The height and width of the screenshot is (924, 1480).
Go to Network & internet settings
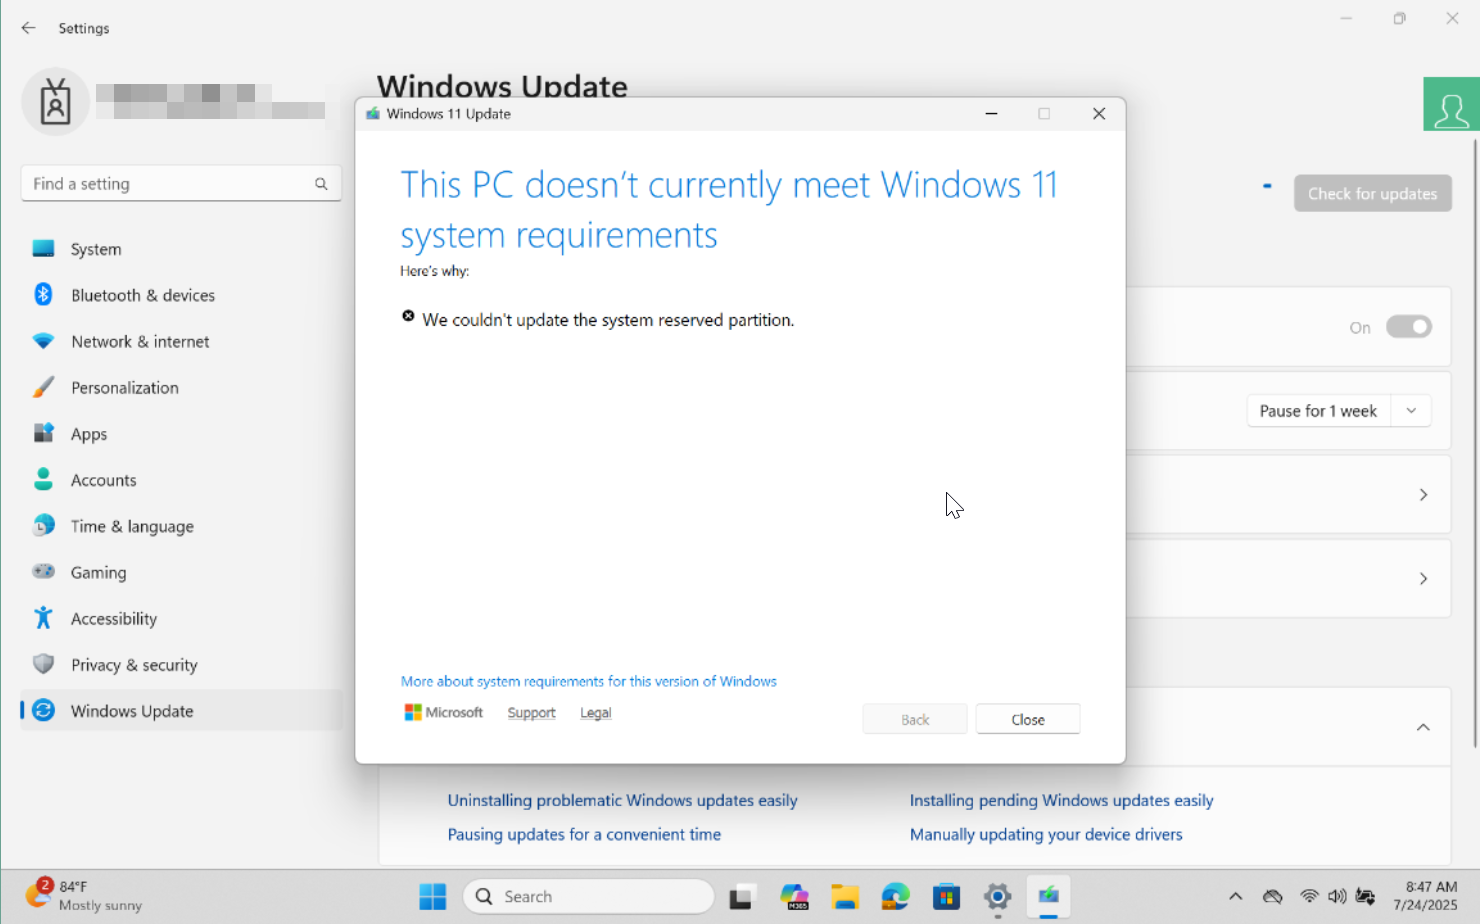click(181, 341)
